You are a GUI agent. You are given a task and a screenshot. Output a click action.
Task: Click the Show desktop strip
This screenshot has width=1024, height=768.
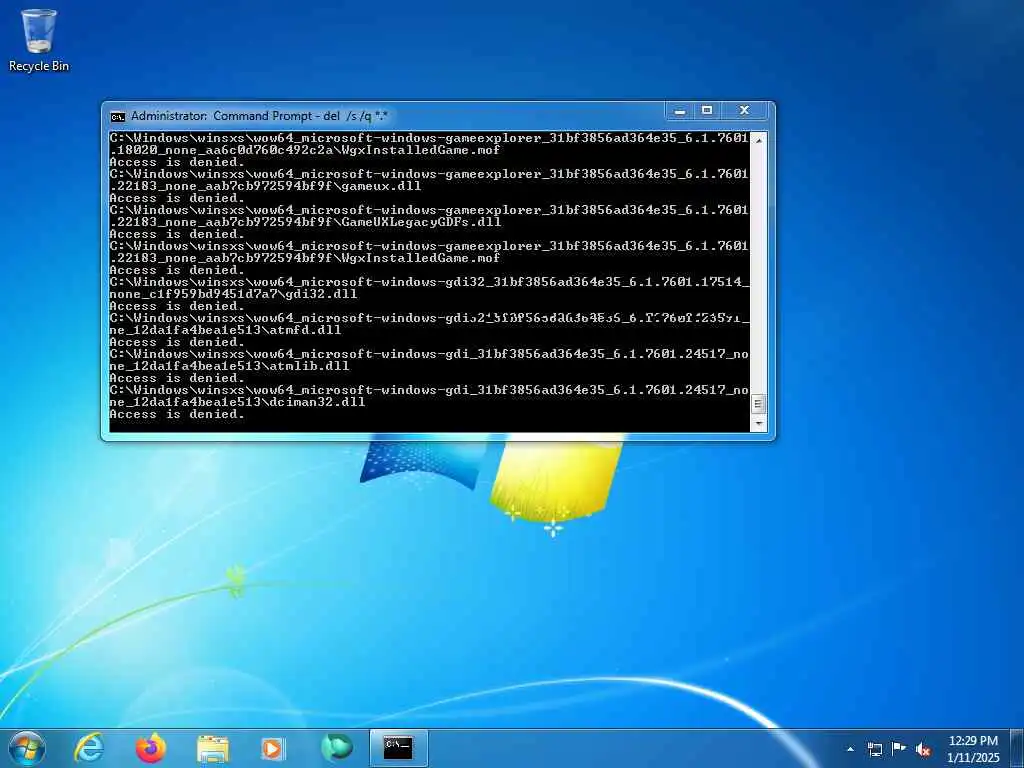point(1017,749)
